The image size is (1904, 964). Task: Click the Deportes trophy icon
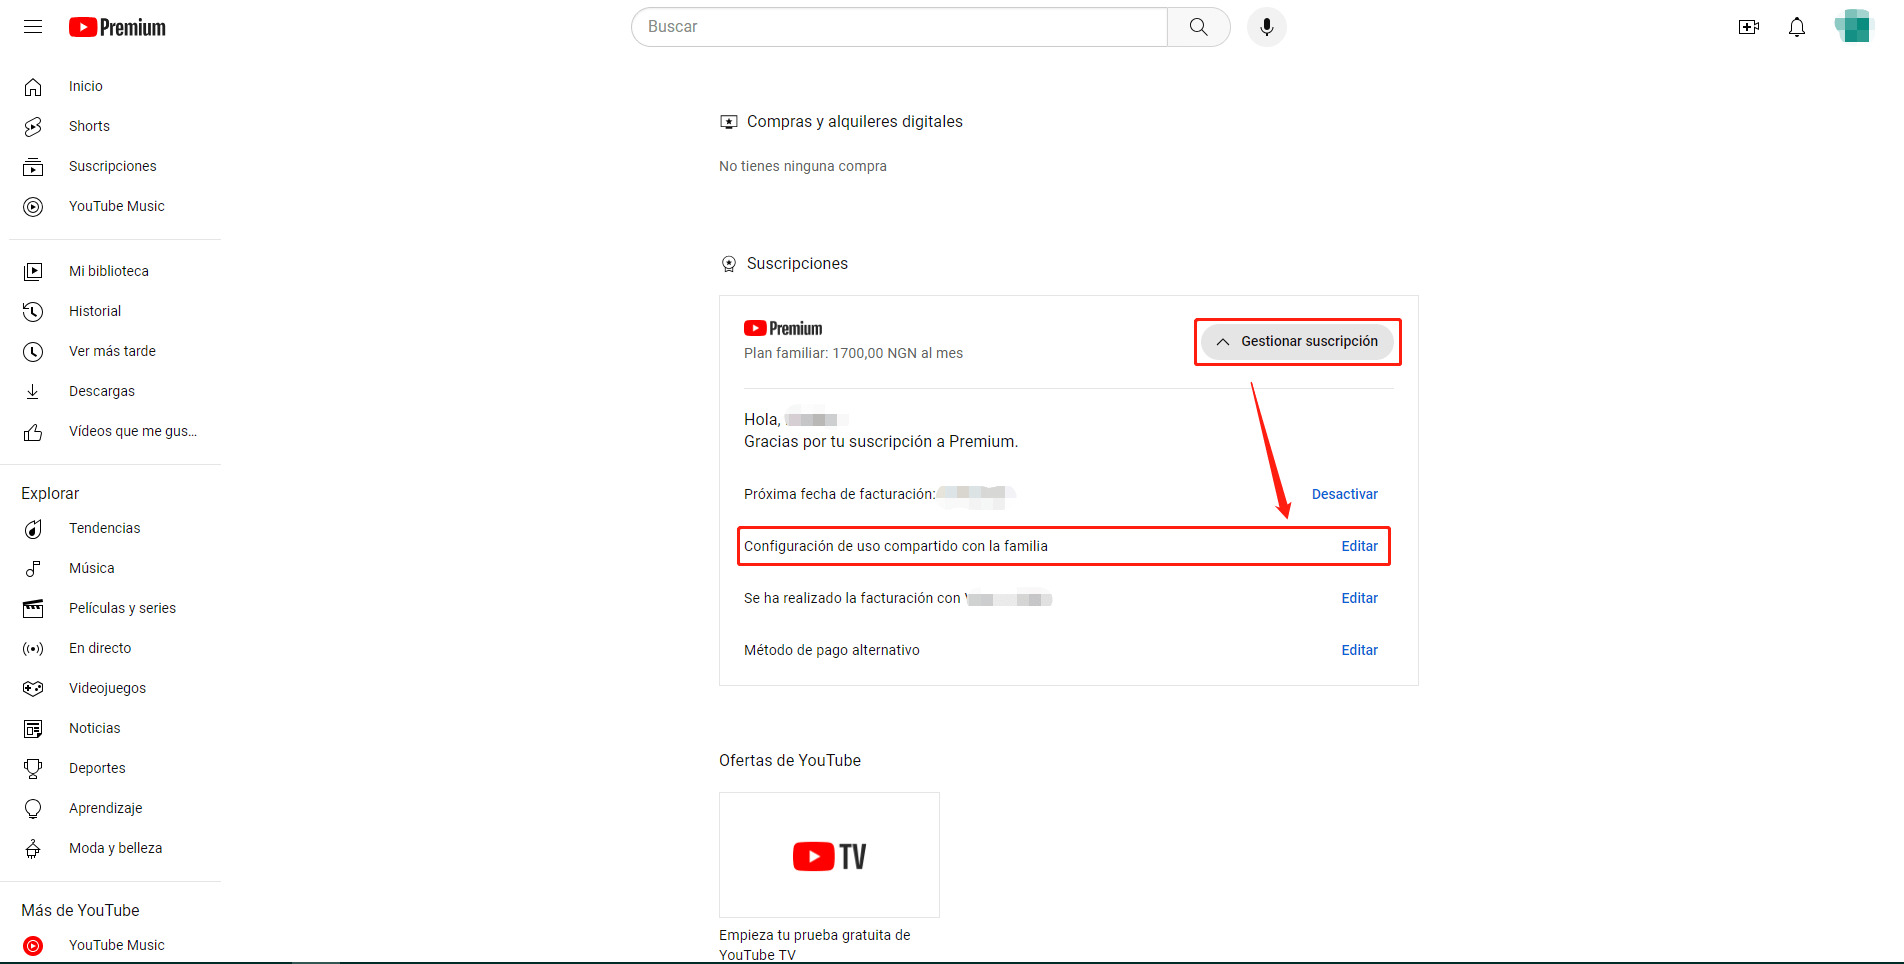(33, 768)
